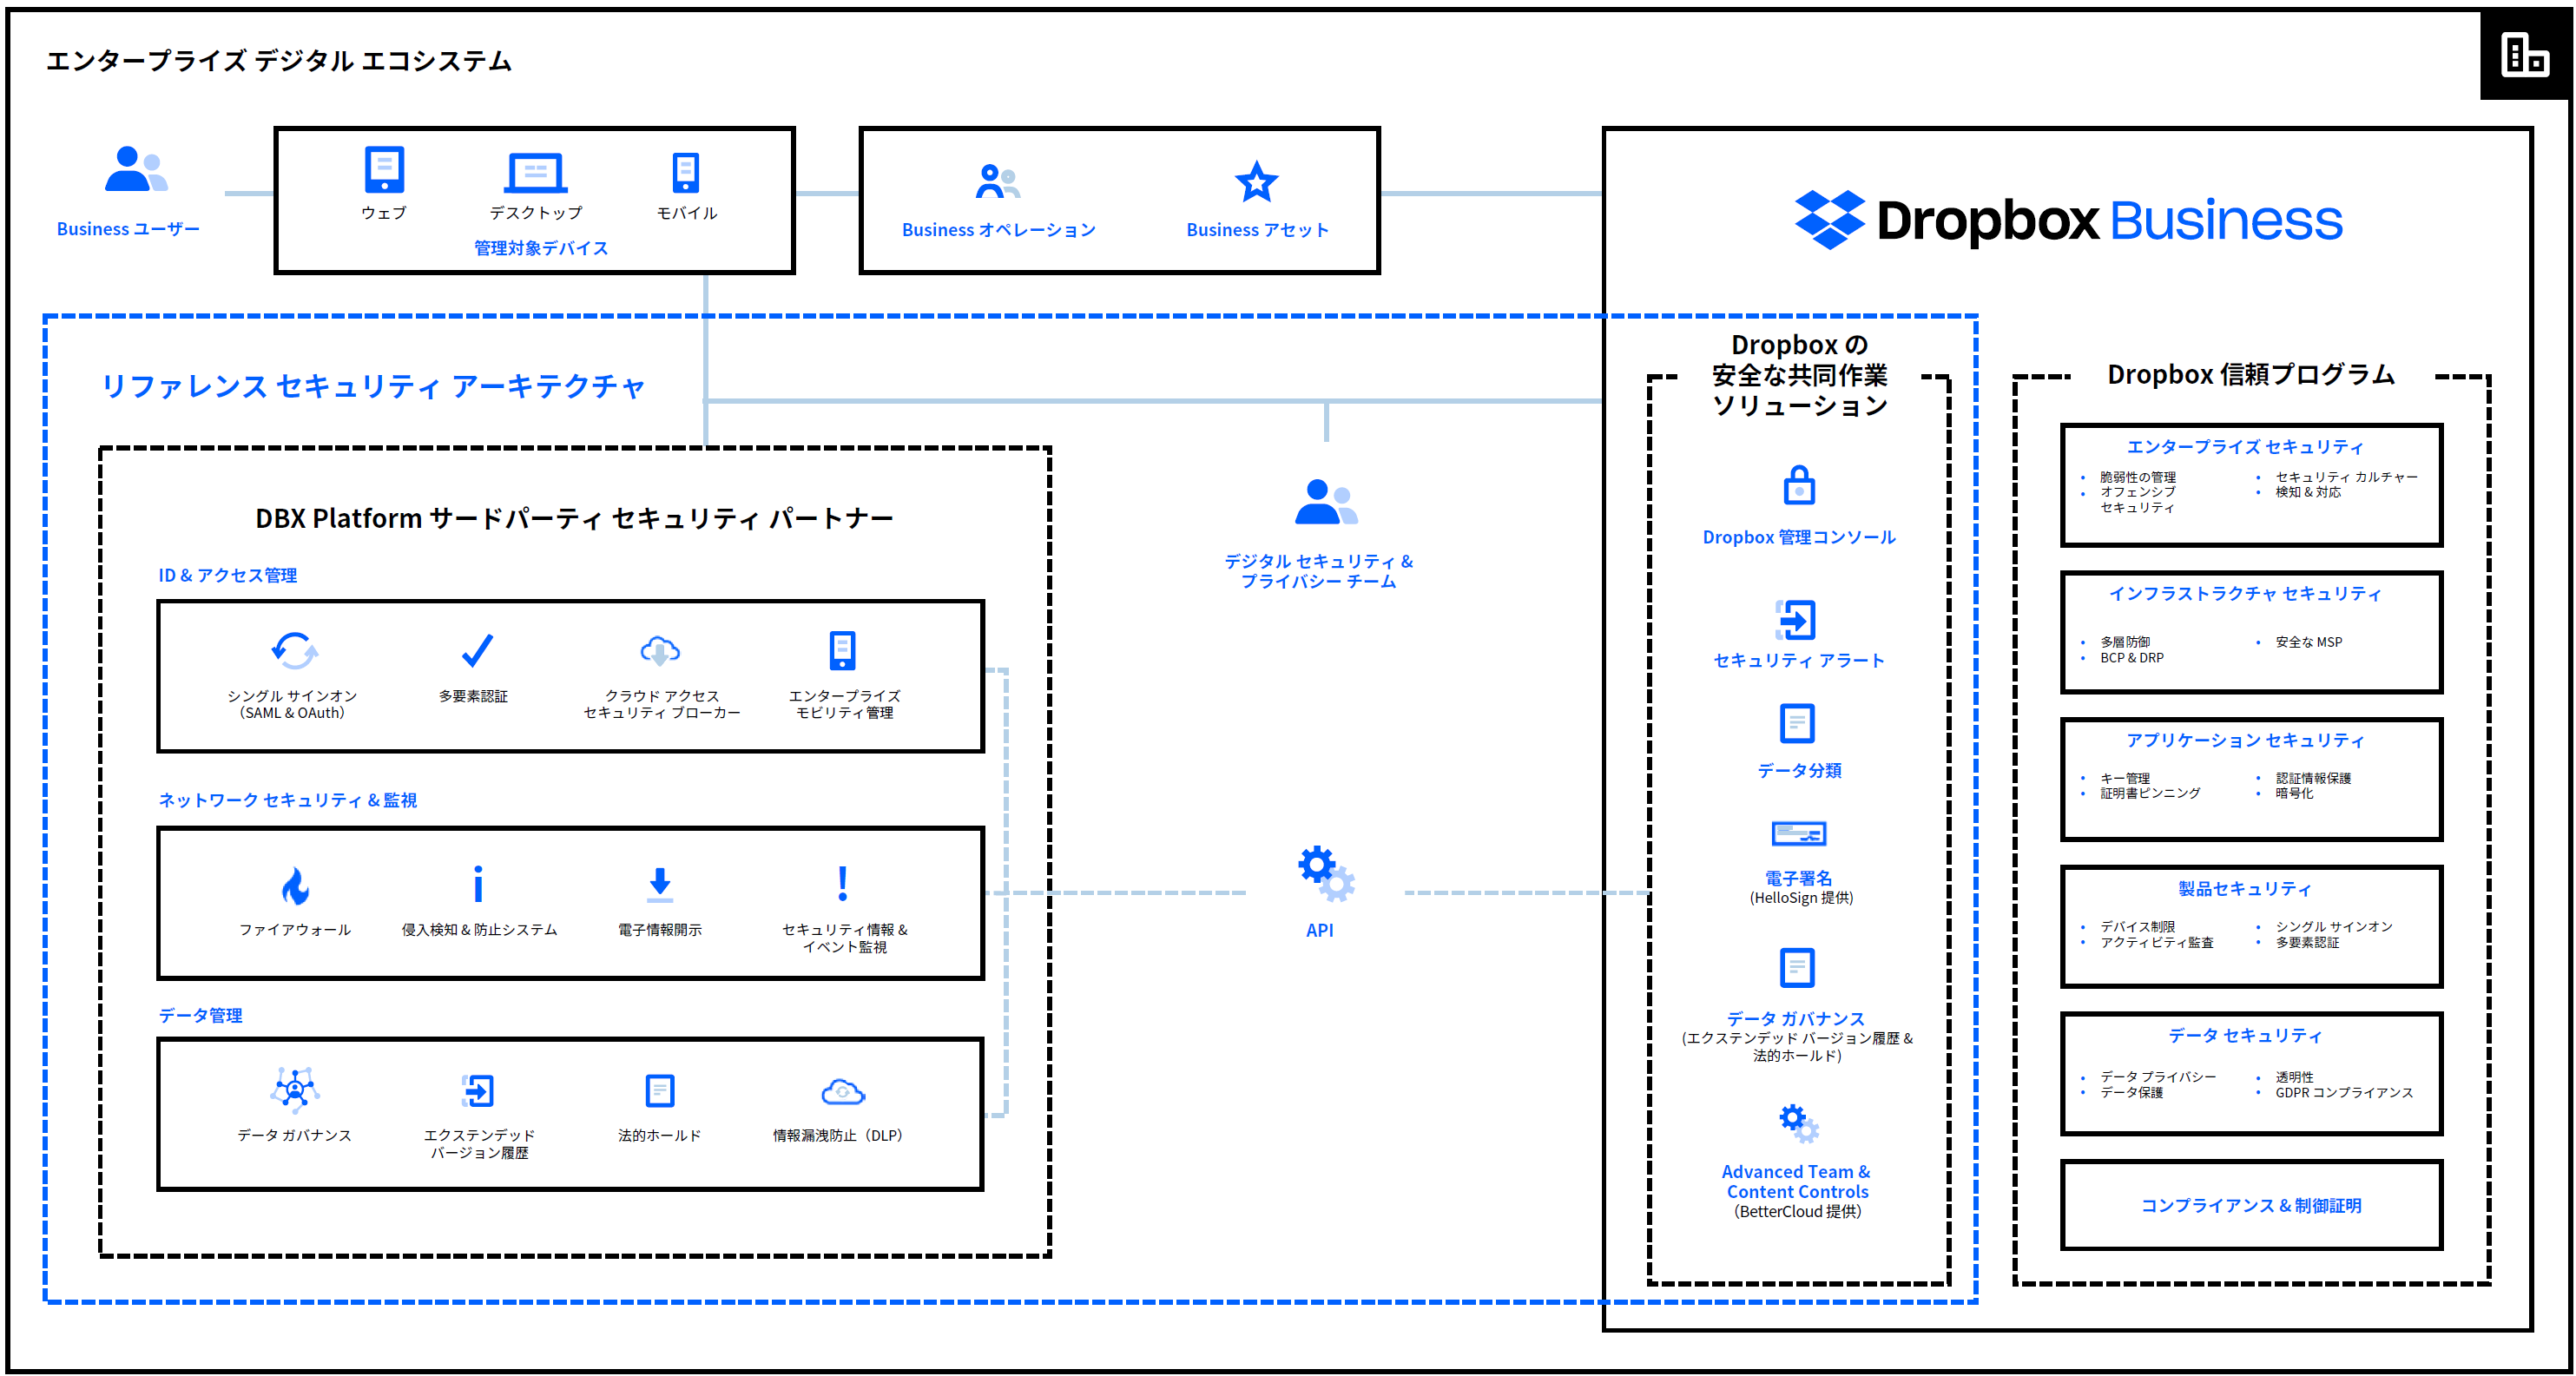Click the 証明書ピンニング bullet item

pyautogui.click(x=2149, y=793)
